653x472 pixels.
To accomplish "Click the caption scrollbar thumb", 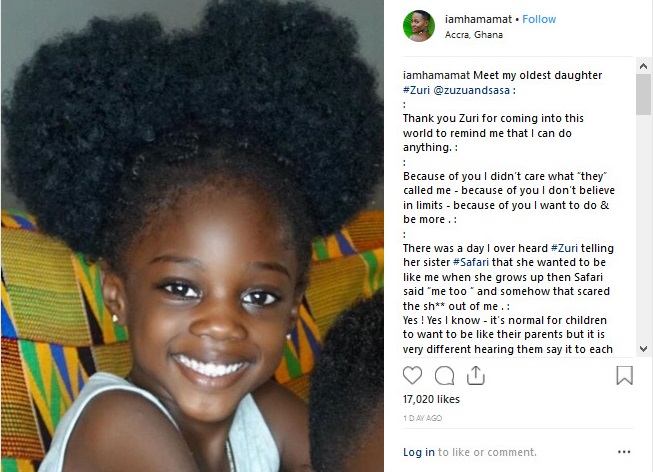I will coord(643,95).
